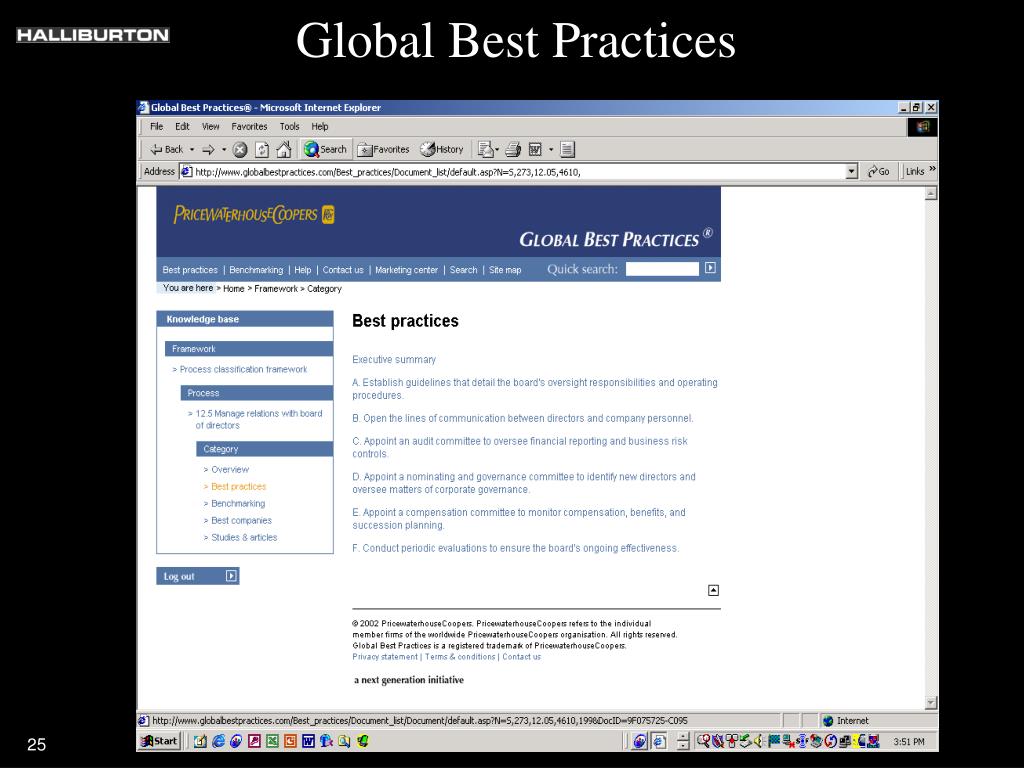1024x768 pixels.
Task: Open the Forward history dropdown arrow
Action: [224, 150]
